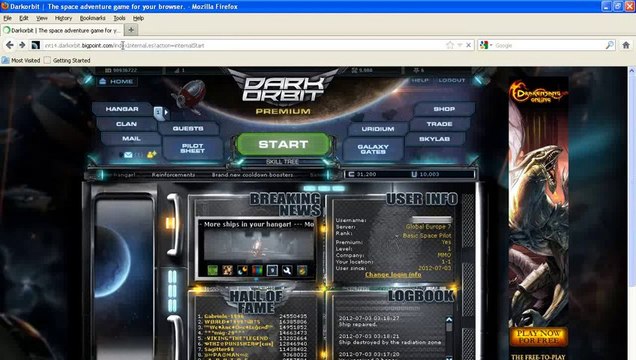Open the Pilot Sheet
The height and width of the screenshot is (360, 636).
point(192,148)
